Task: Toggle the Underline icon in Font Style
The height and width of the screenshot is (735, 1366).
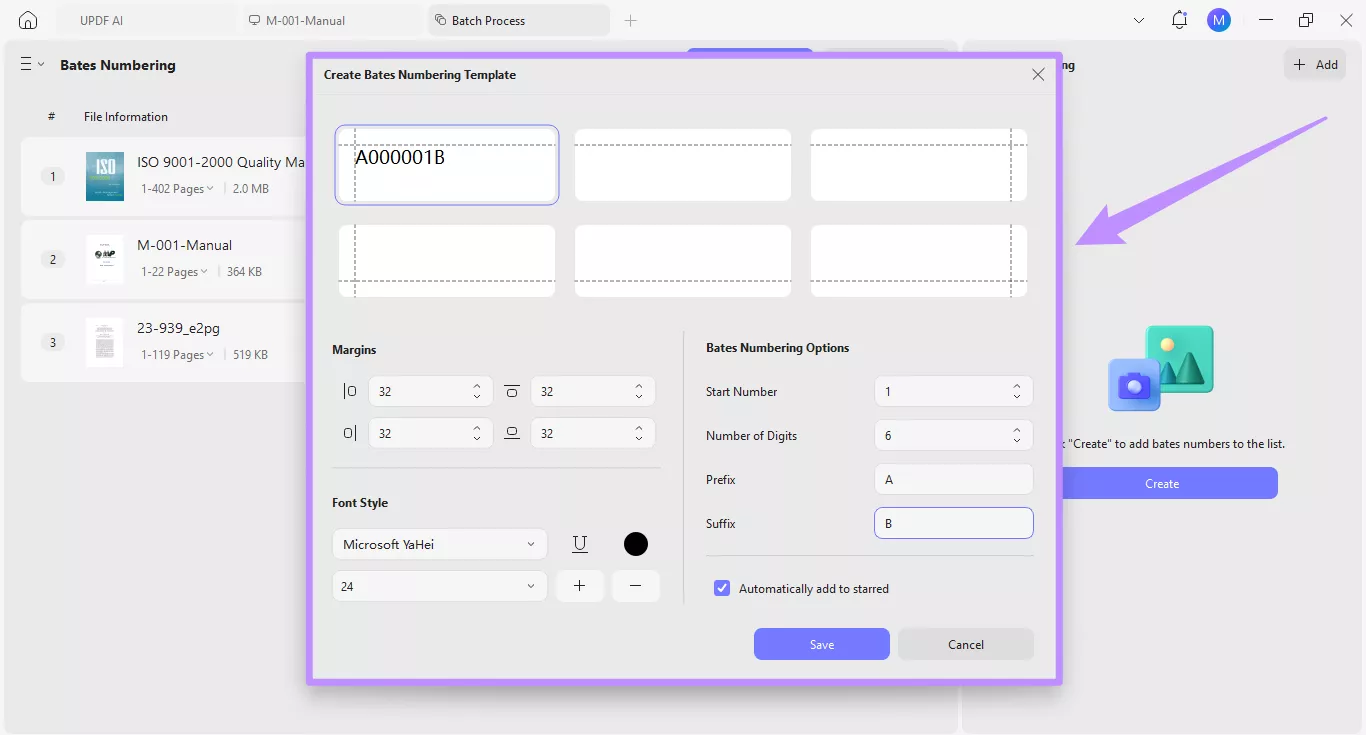Action: tap(579, 544)
